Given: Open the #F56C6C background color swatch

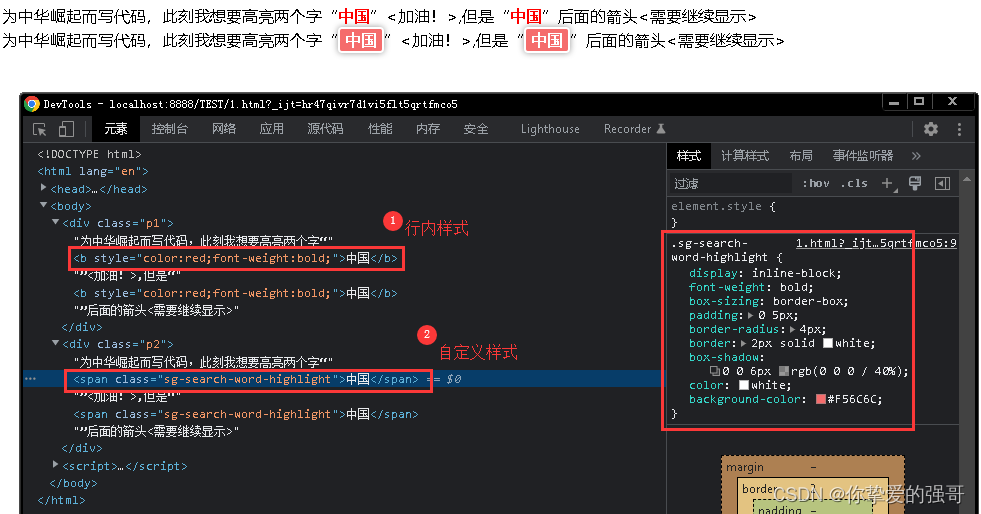Looking at the screenshot, I should pos(821,400).
